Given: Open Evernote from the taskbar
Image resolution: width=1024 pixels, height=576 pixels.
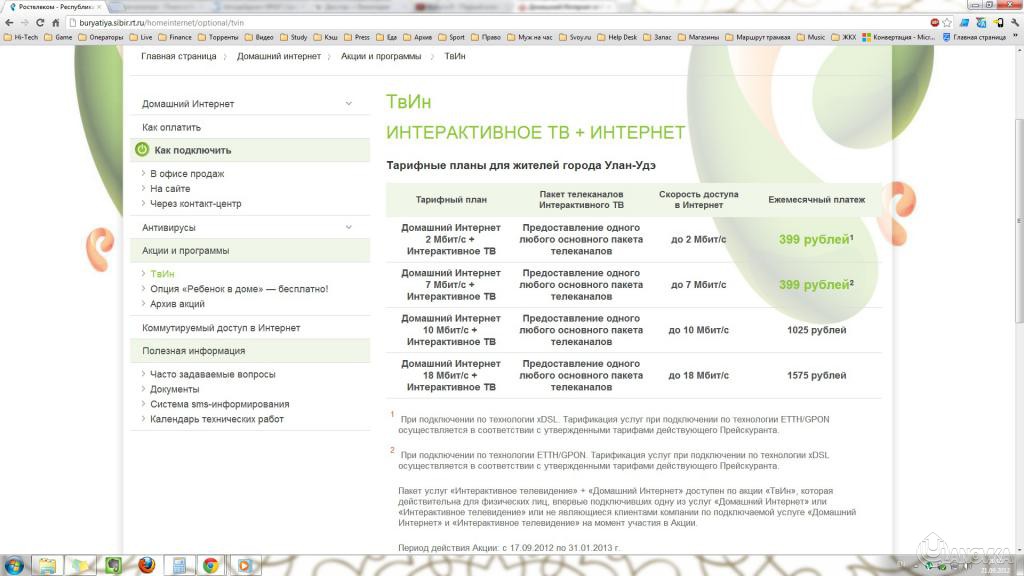Looking at the screenshot, I should tap(114, 565).
